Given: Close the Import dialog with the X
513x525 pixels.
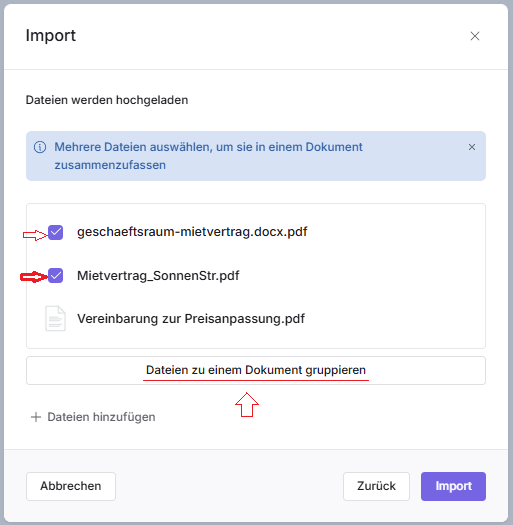Looking at the screenshot, I should pyautogui.click(x=474, y=36).
